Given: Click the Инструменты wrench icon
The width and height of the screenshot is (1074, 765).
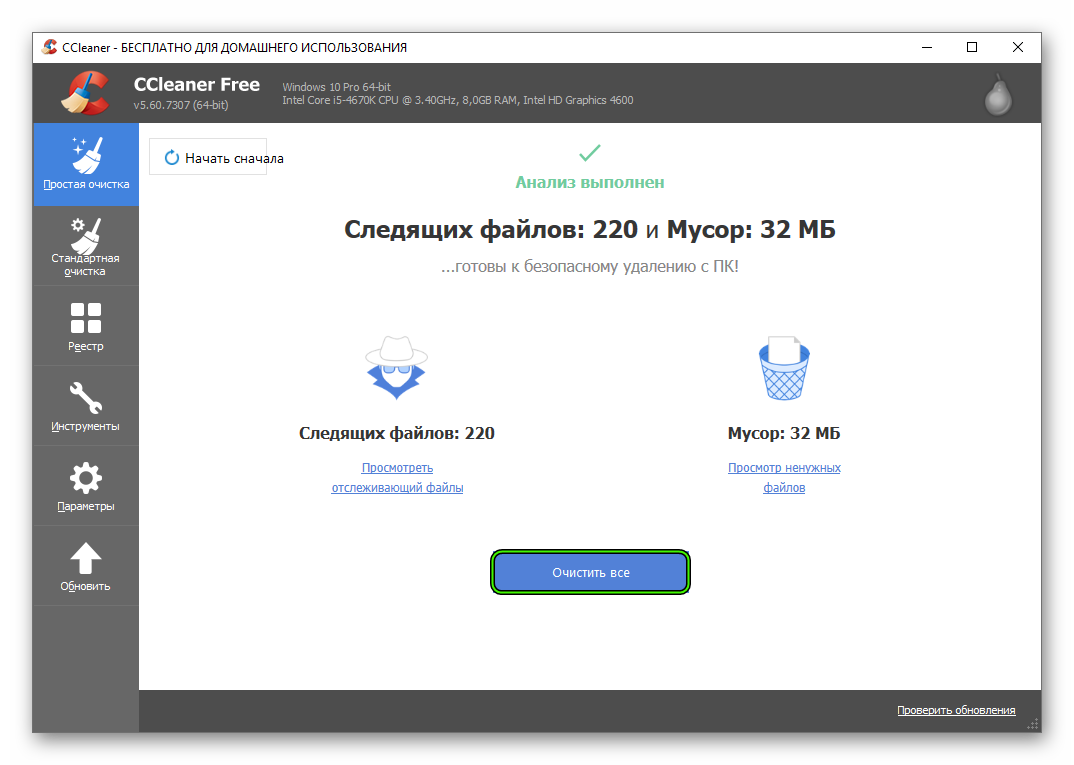Looking at the screenshot, I should 86,394.
